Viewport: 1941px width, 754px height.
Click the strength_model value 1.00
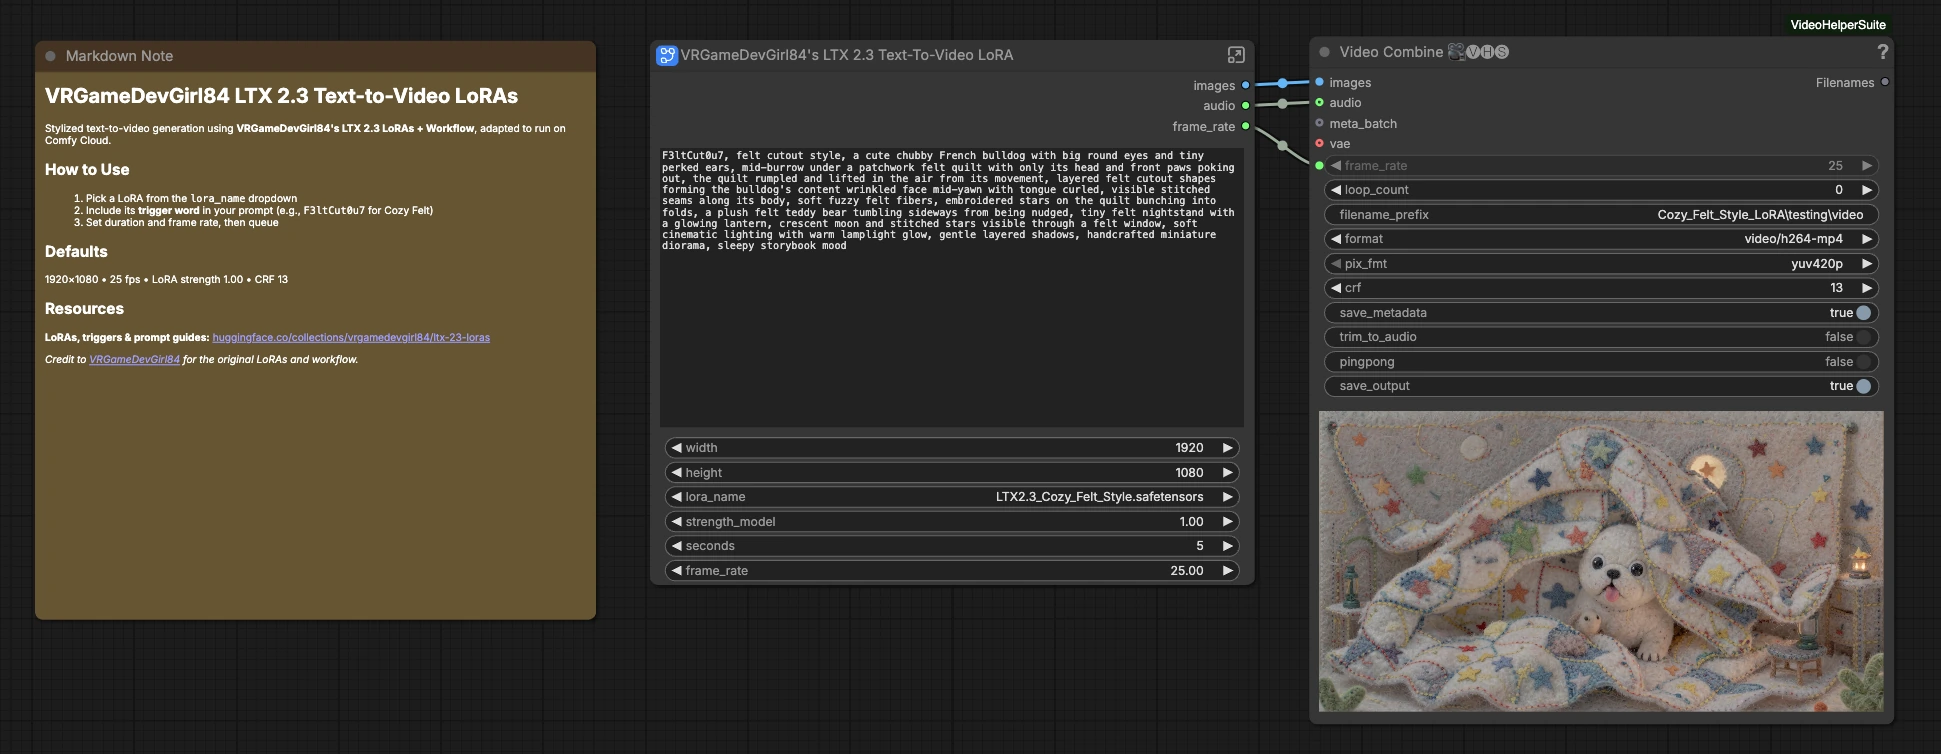coord(1191,522)
